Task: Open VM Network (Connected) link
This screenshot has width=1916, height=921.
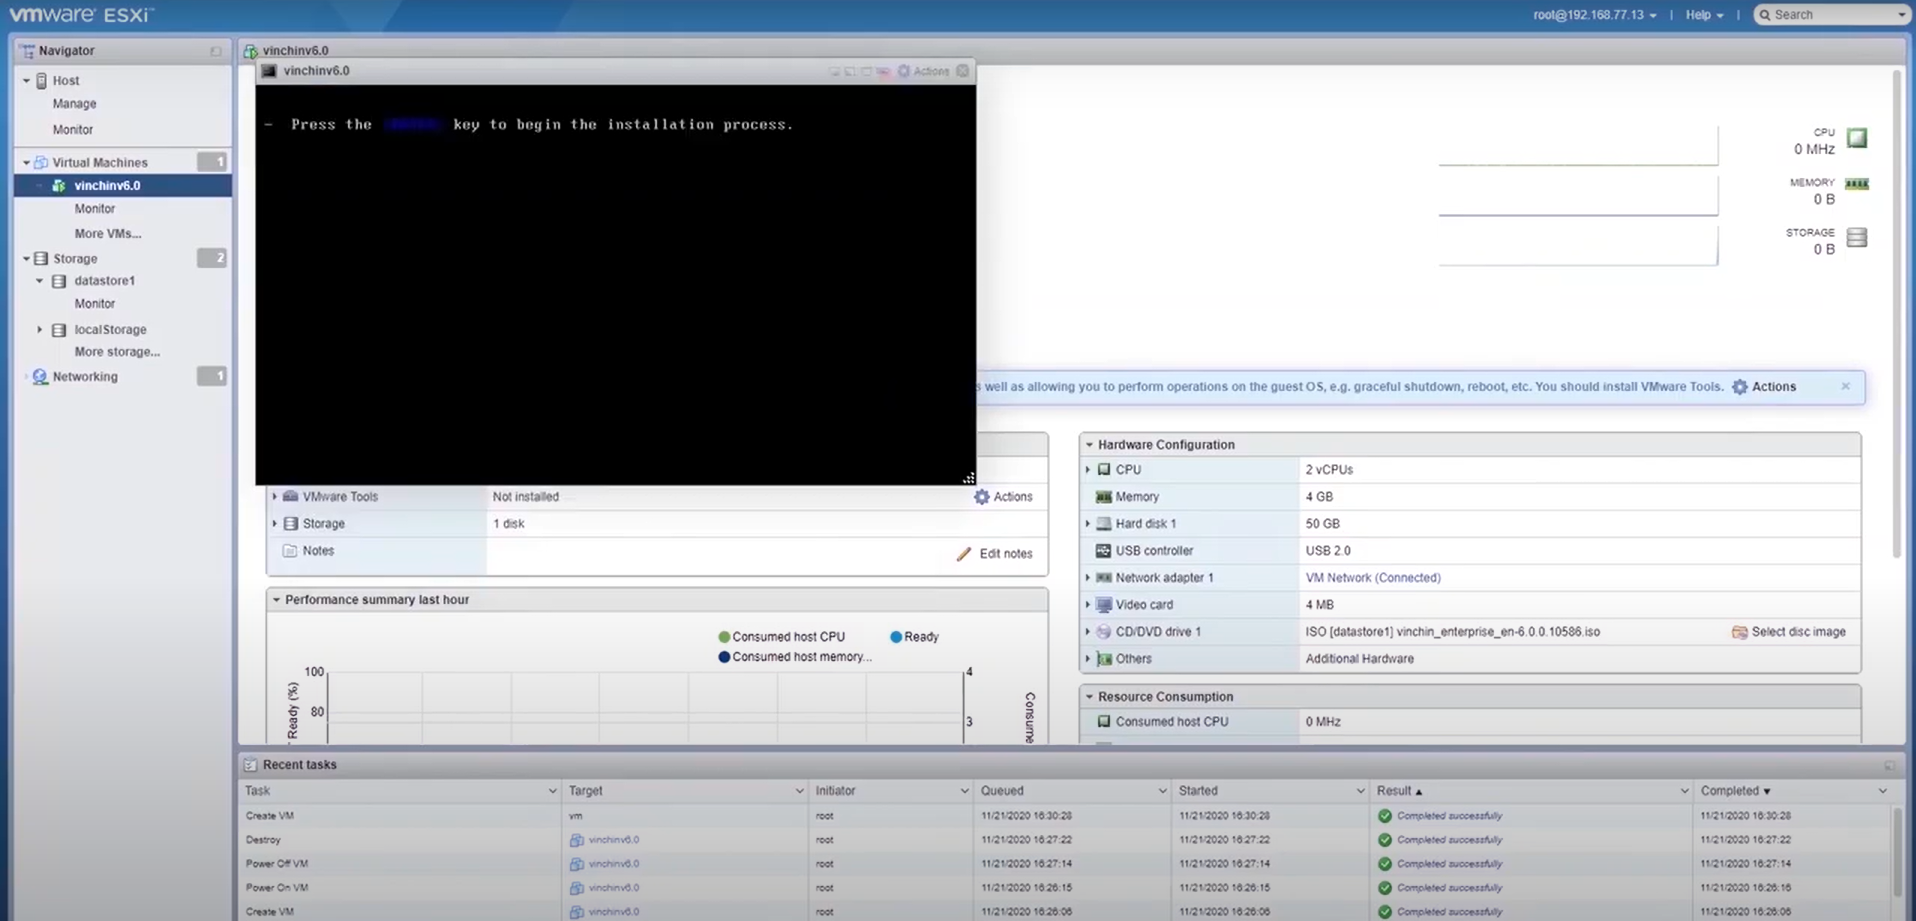Action: click(x=1373, y=578)
